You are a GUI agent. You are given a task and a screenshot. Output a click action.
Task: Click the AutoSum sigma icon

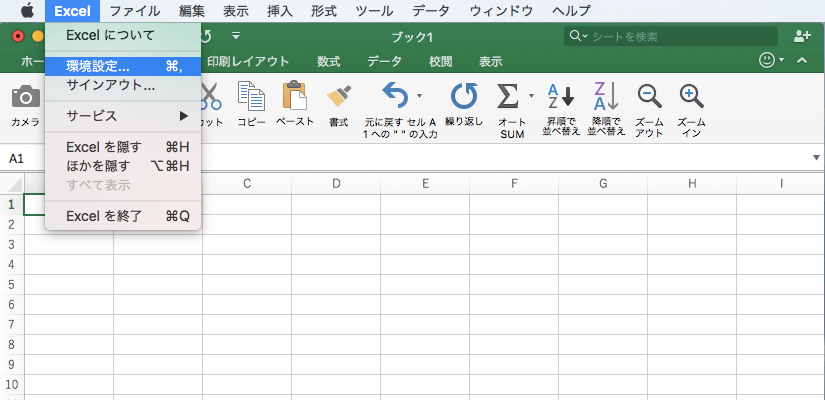508,96
